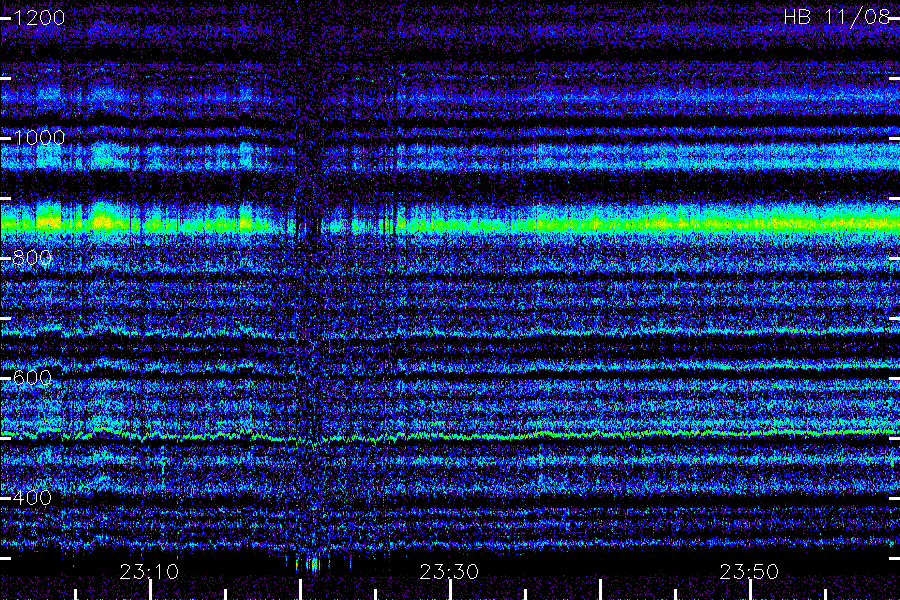The width and height of the screenshot is (900, 600).
Task: Click the HB 11/08 station label
Action: 837,17
